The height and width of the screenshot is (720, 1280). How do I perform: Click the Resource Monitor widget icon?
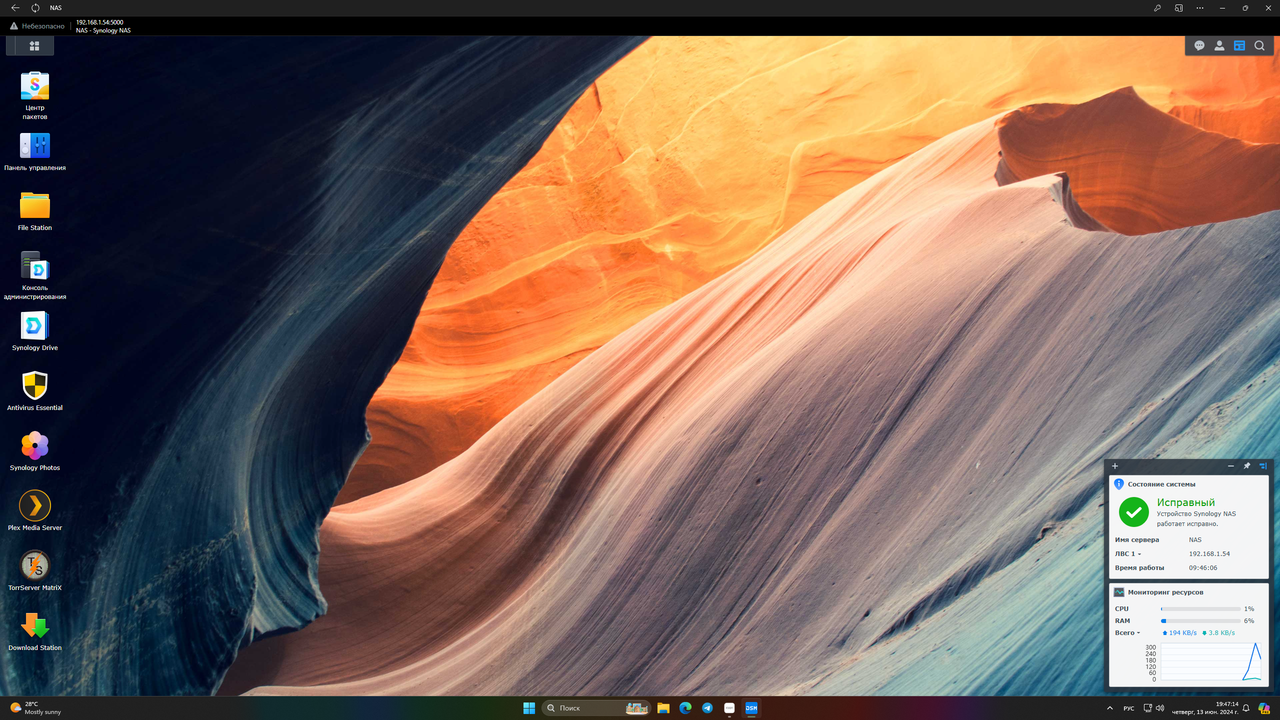(1119, 592)
